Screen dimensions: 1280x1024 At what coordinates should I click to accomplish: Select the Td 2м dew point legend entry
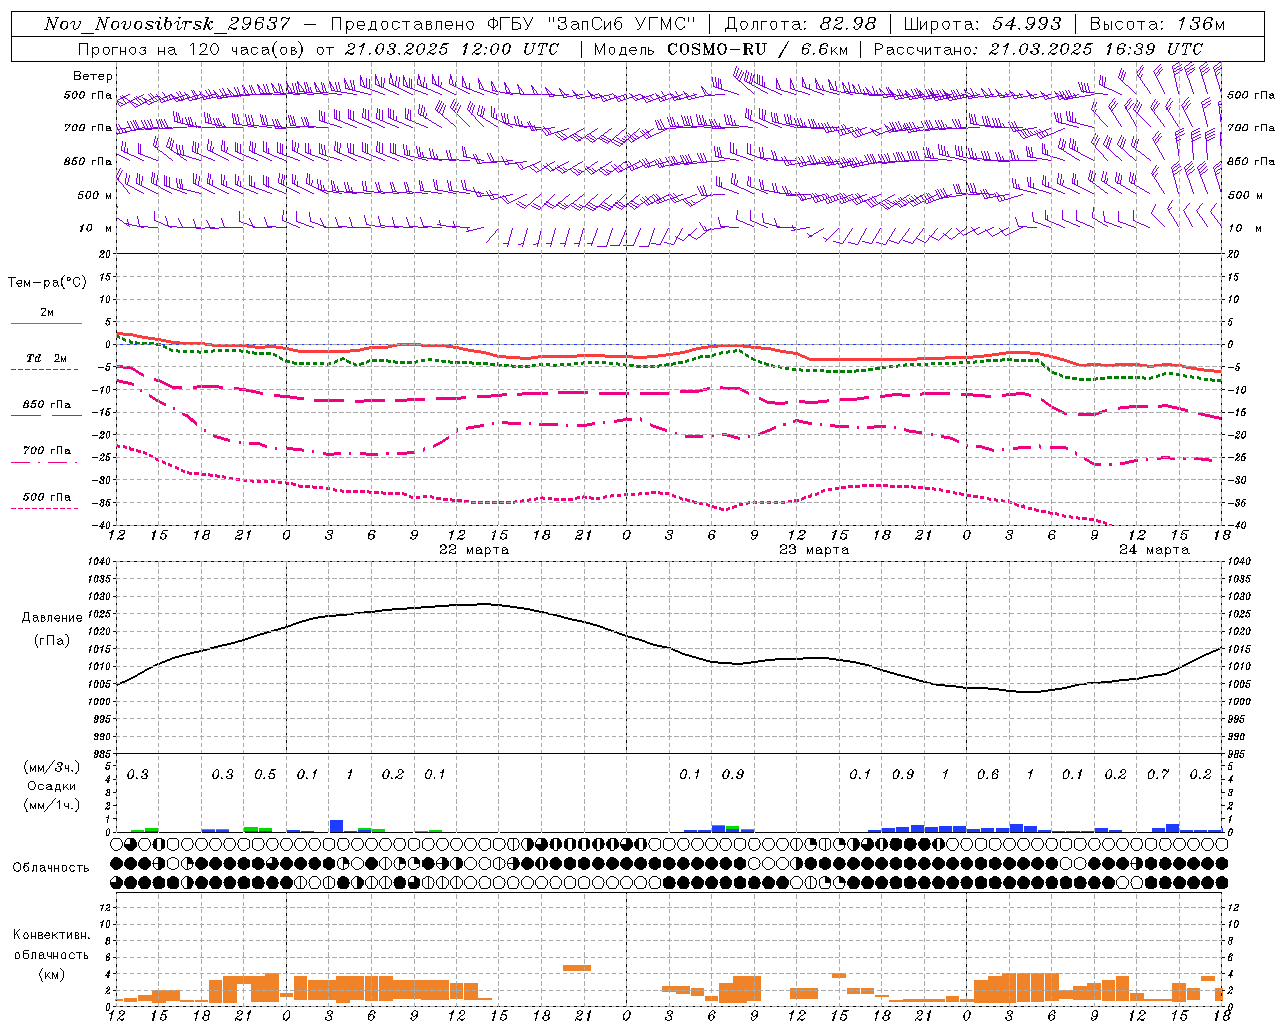point(47,361)
